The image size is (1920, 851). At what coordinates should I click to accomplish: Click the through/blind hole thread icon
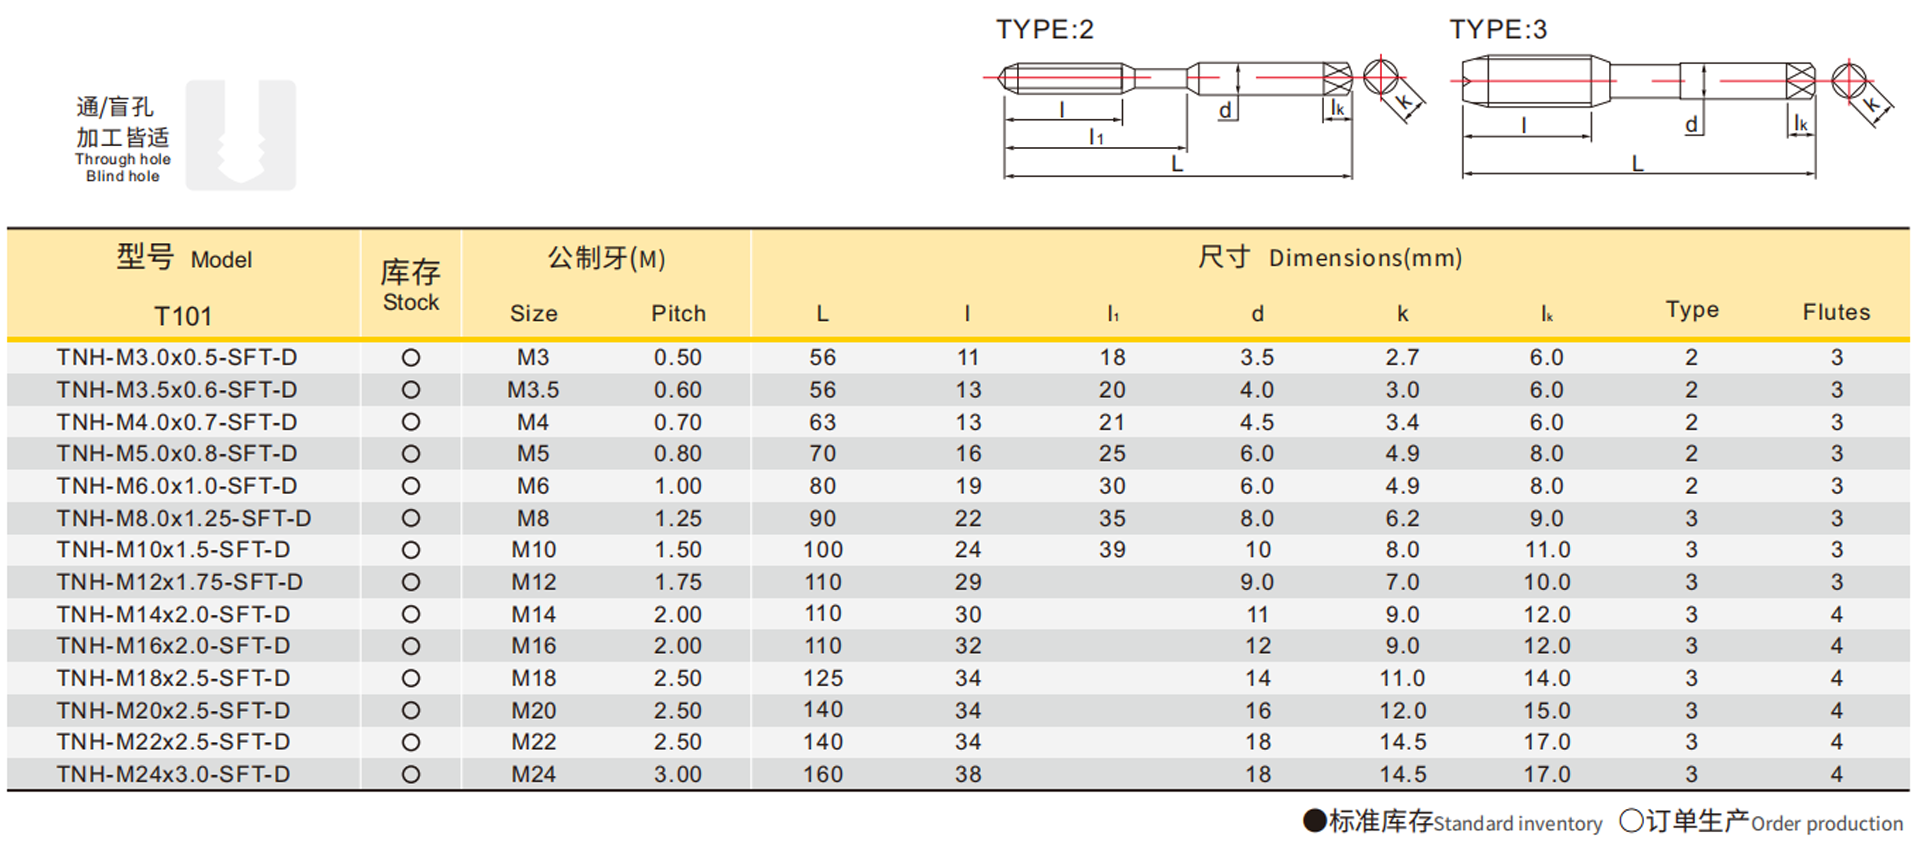pyautogui.click(x=241, y=135)
